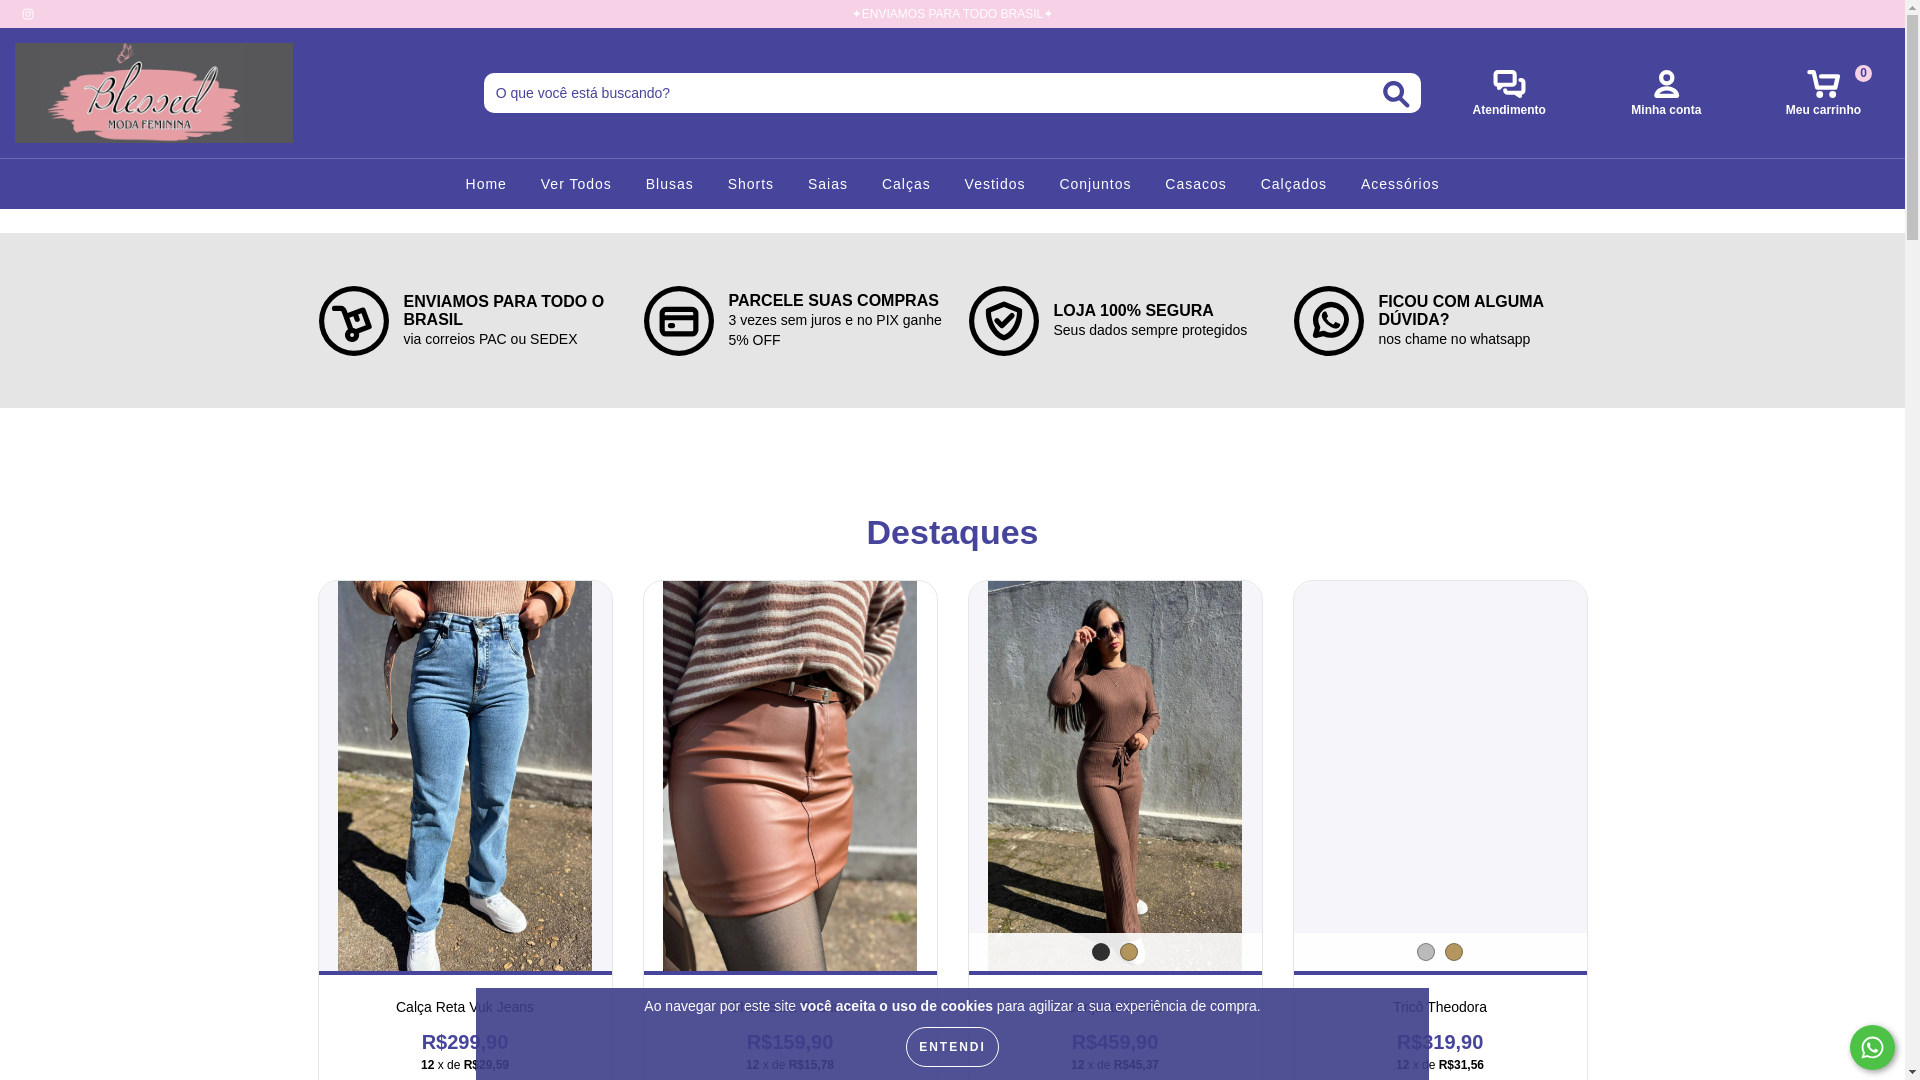The image size is (1920, 1080).
Task: Open the Tricô Theodora title link
Action: coord(1440,1007)
